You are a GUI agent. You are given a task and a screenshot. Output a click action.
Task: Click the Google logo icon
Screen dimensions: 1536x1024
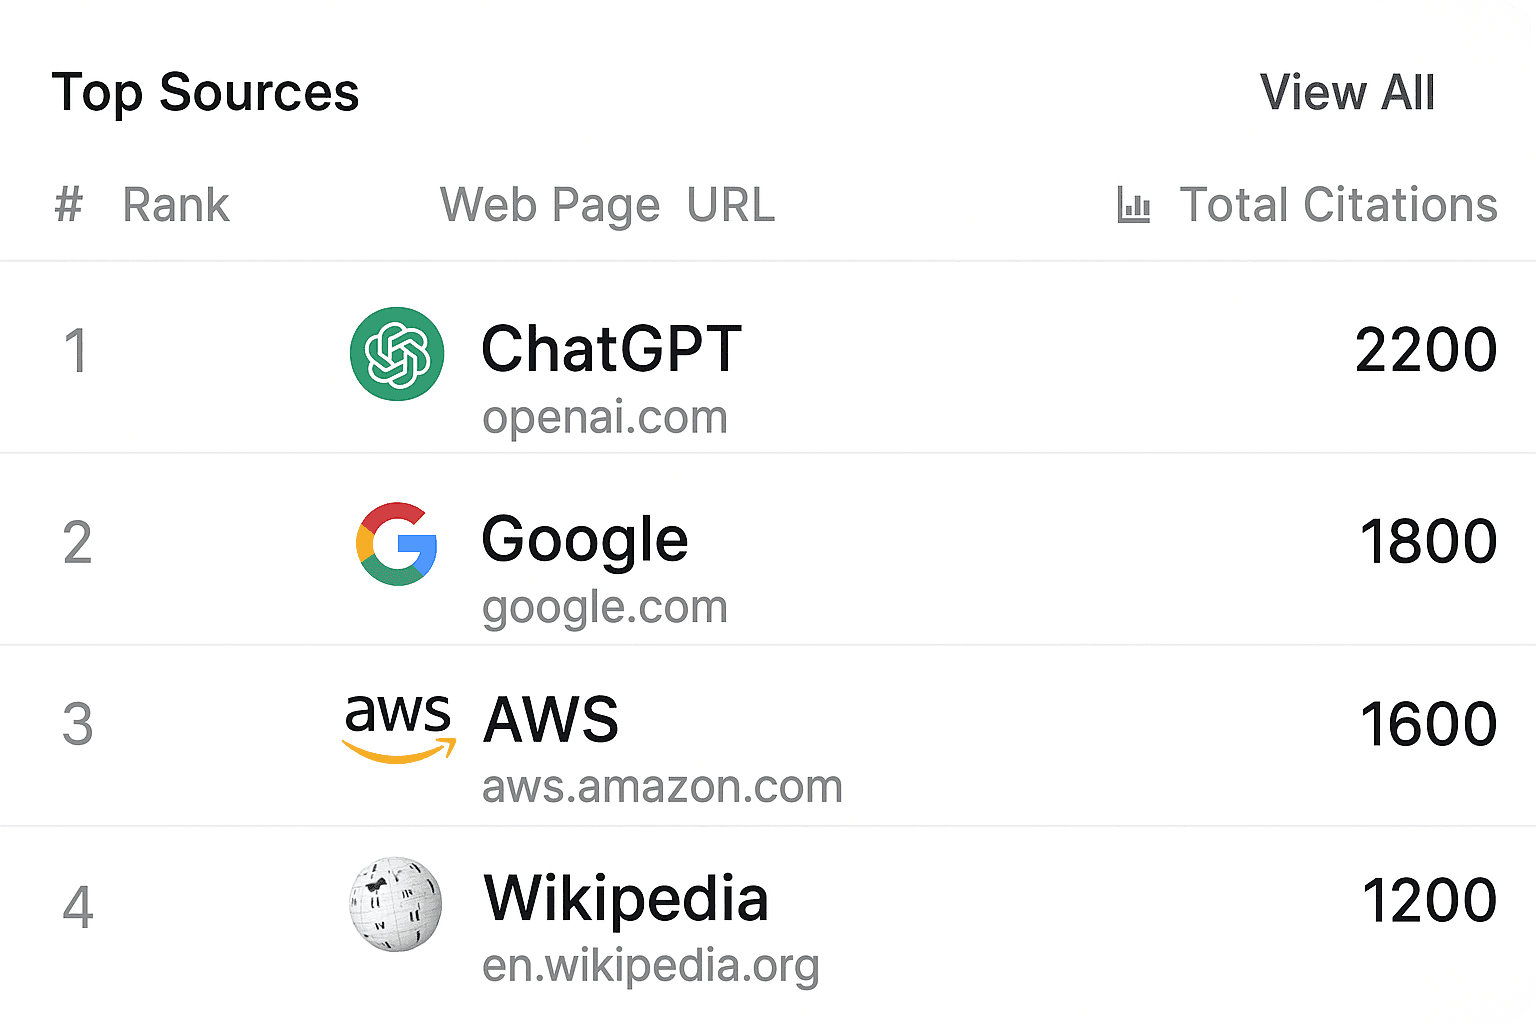[396, 545]
